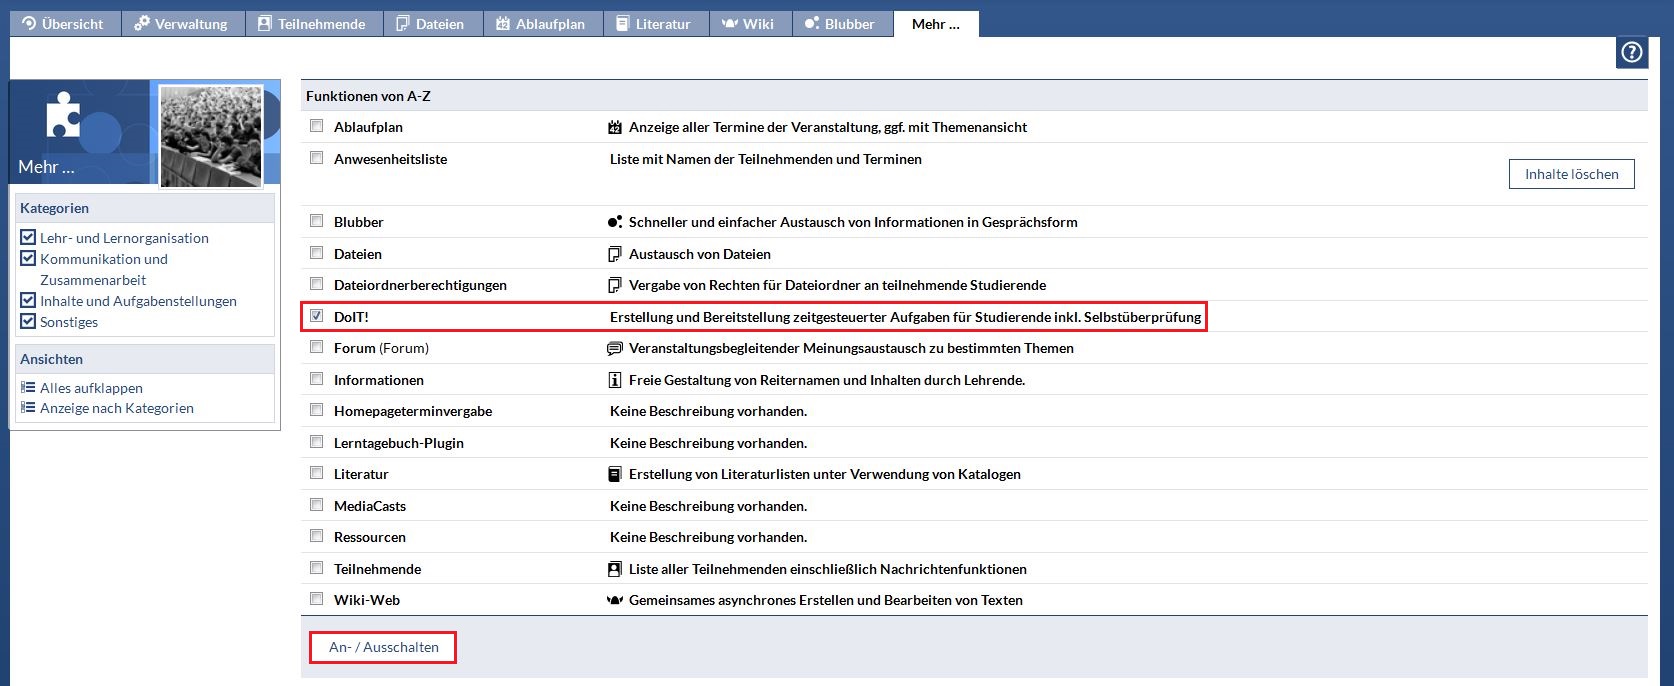The width and height of the screenshot is (1674, 686).
Task: Click the lecture hall course picture
Action: click(211, 134)
